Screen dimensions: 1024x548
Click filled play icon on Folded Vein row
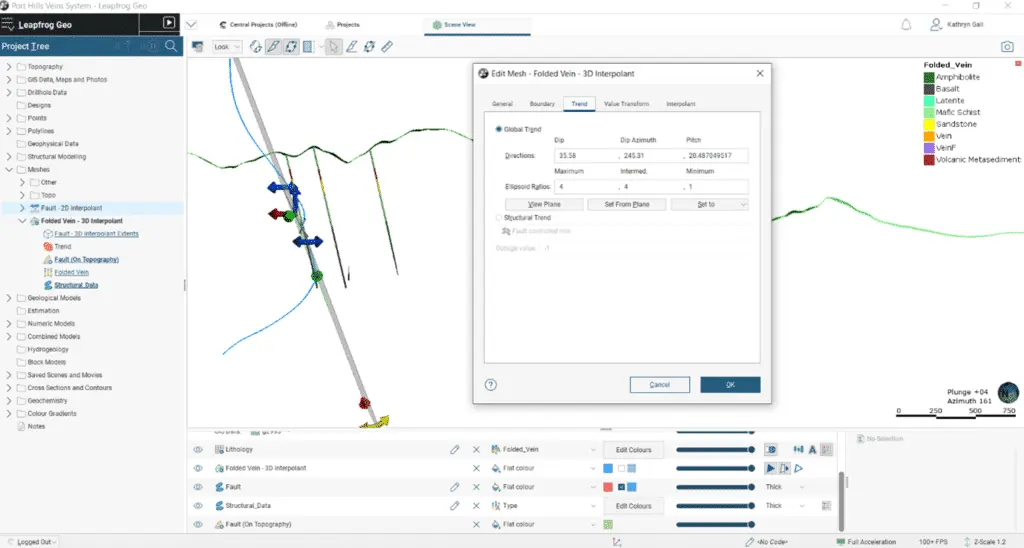click(x=771, y=468)
